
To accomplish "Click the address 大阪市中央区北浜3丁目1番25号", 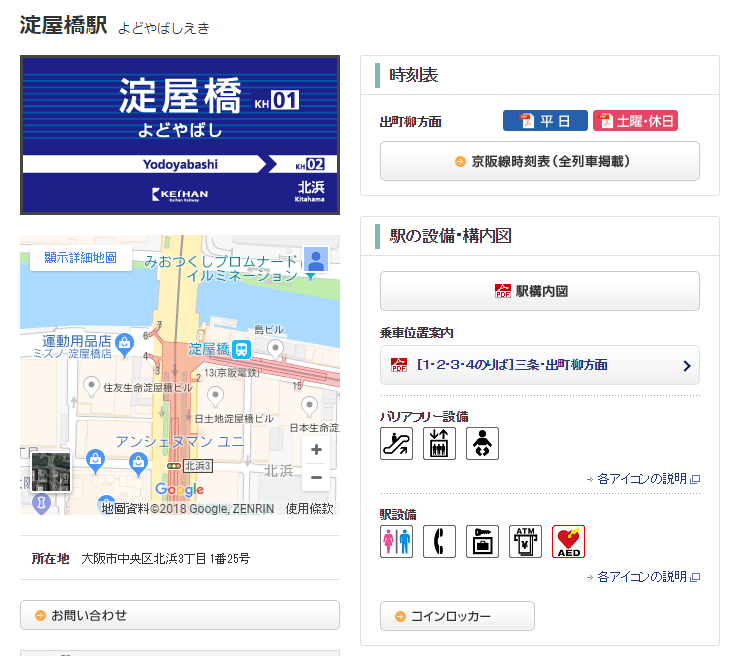I will 166,558.
